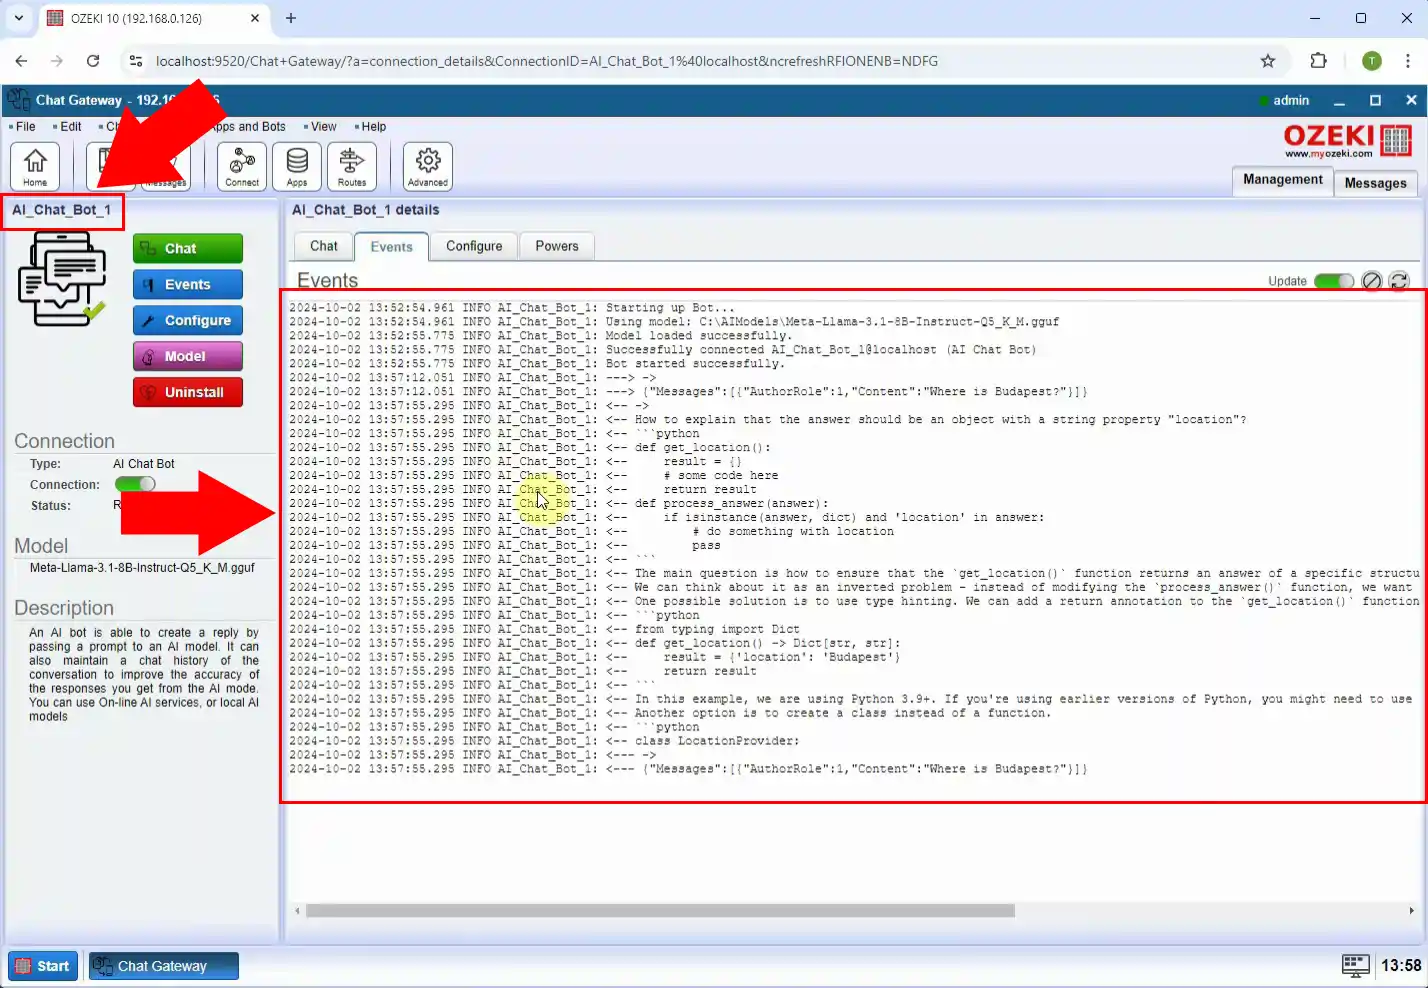
Task: Click the green Chat button
Action: 188,248
